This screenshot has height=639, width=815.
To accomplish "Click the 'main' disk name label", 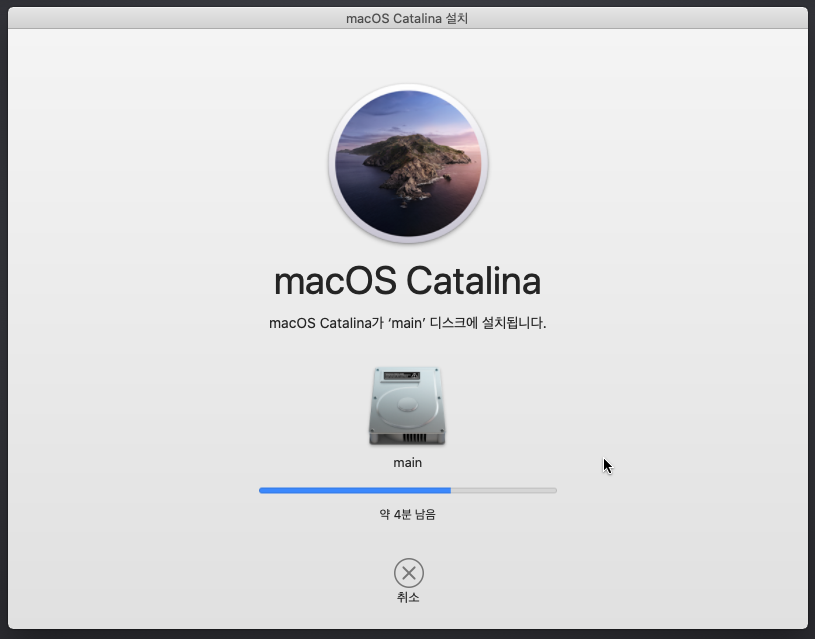I will point(408,463).
